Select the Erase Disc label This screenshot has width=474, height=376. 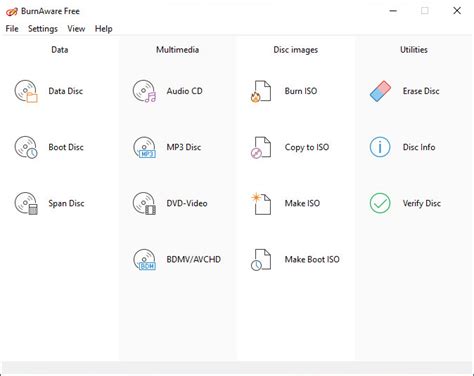point(421,91)
